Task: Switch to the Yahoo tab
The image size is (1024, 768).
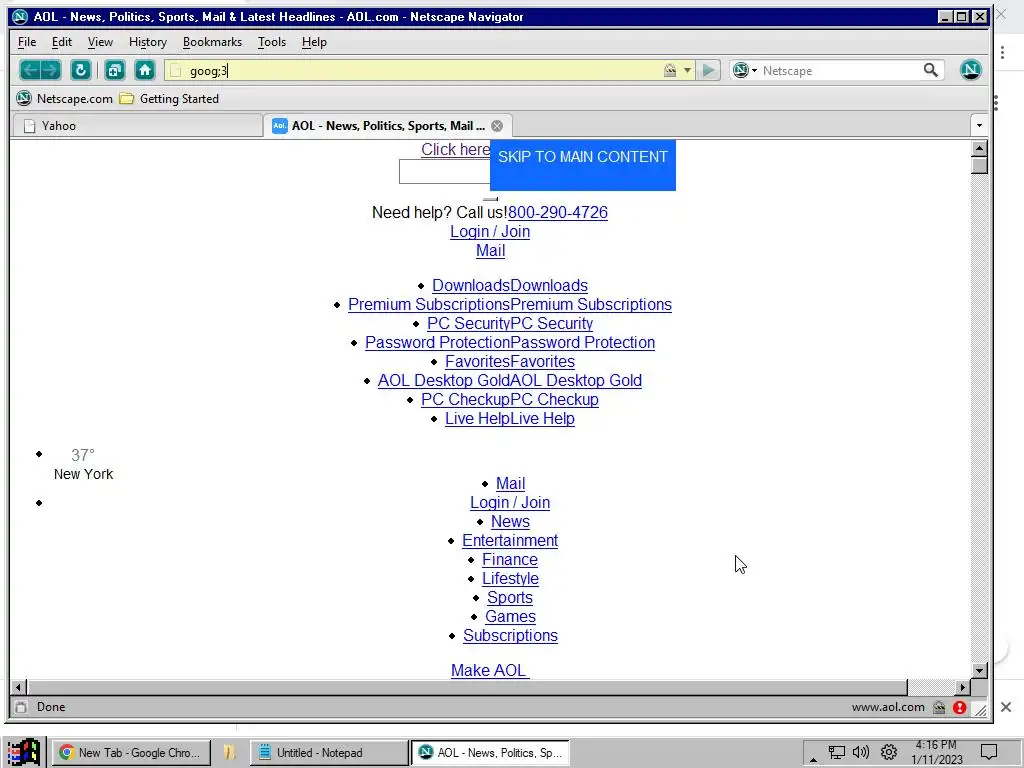Action: (x=137, y=126)
